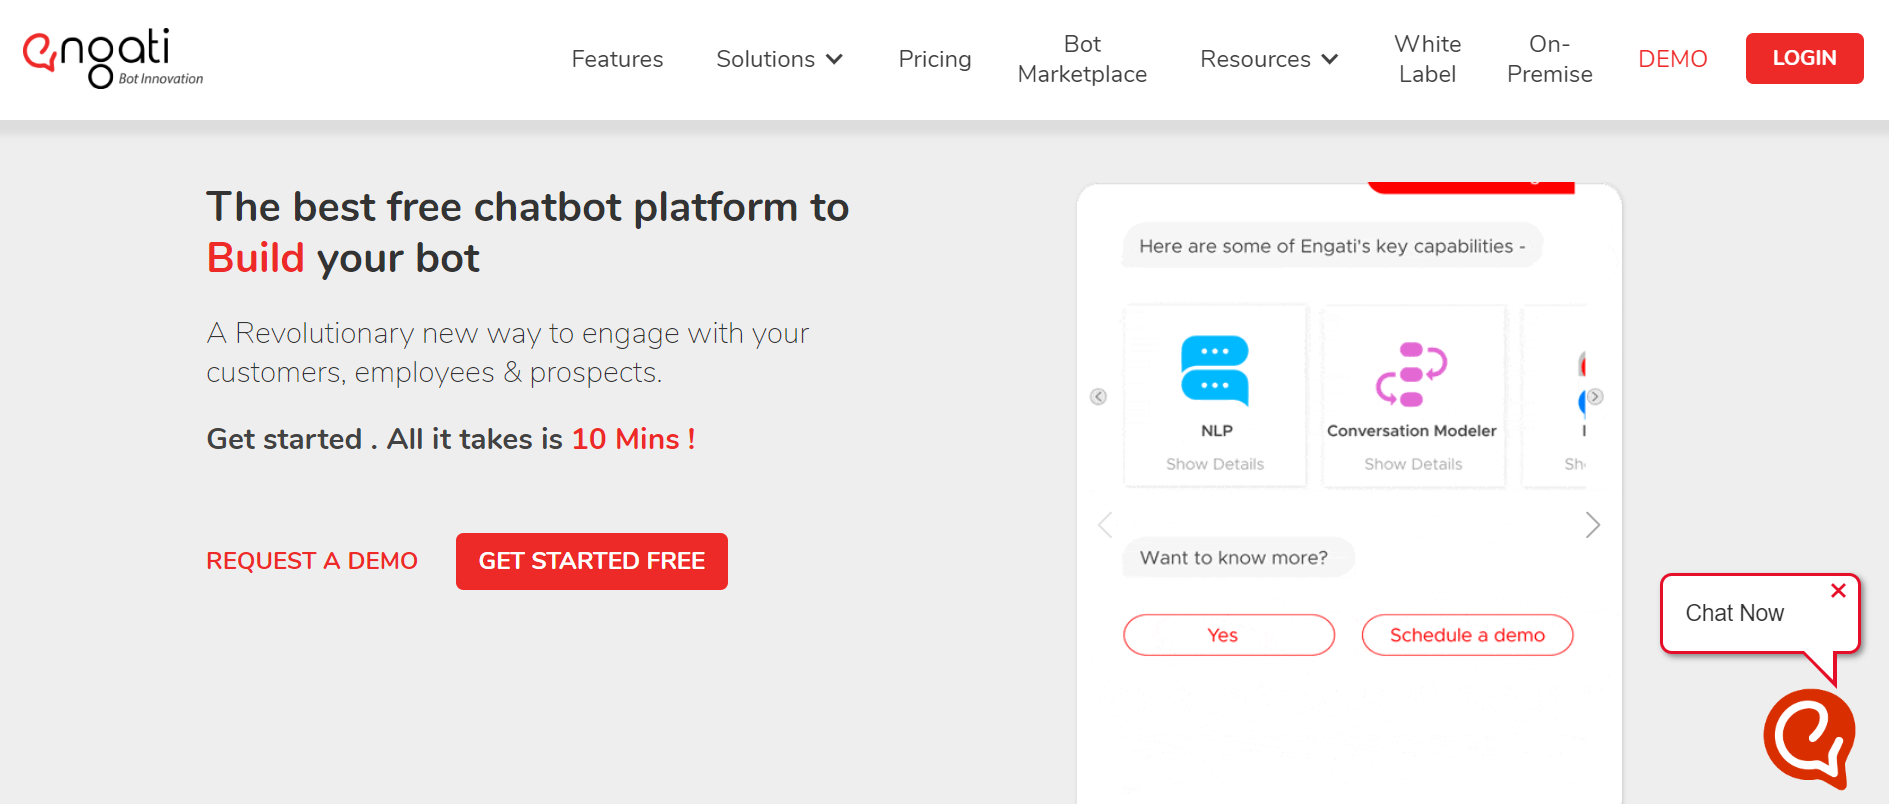
Task: Click the NLP chat bubbles icon
Action: [1215, 370]
